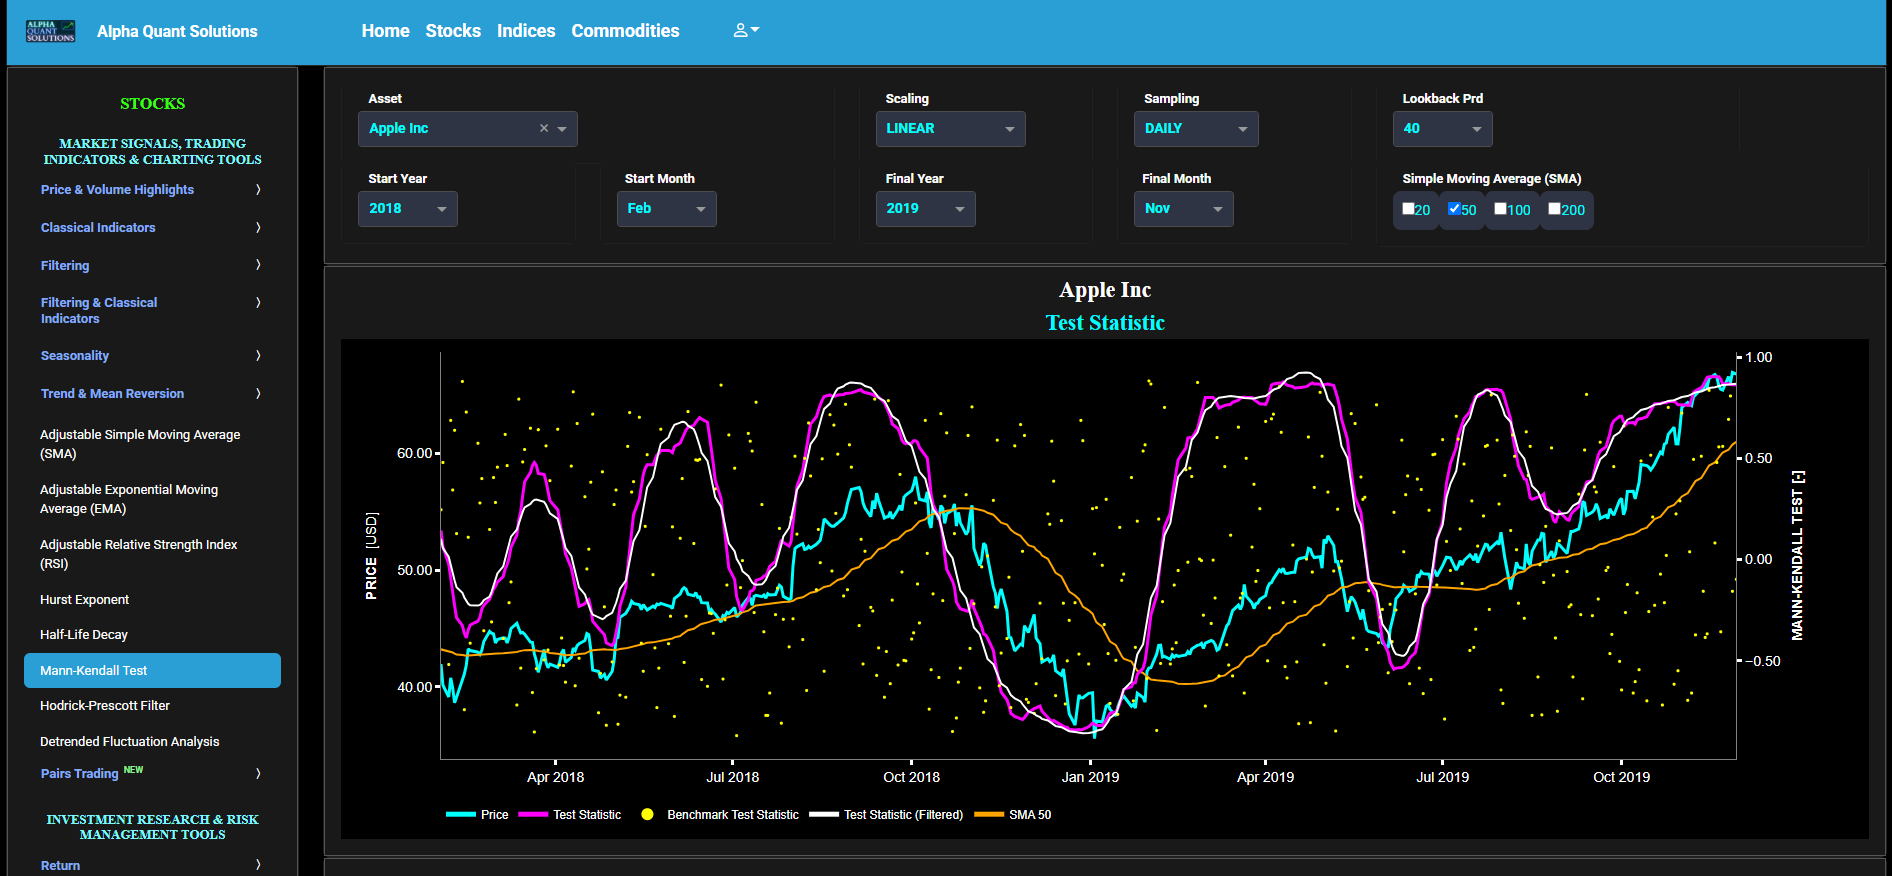
Task: Open the Commodities menu
Action: coord(625,31)
